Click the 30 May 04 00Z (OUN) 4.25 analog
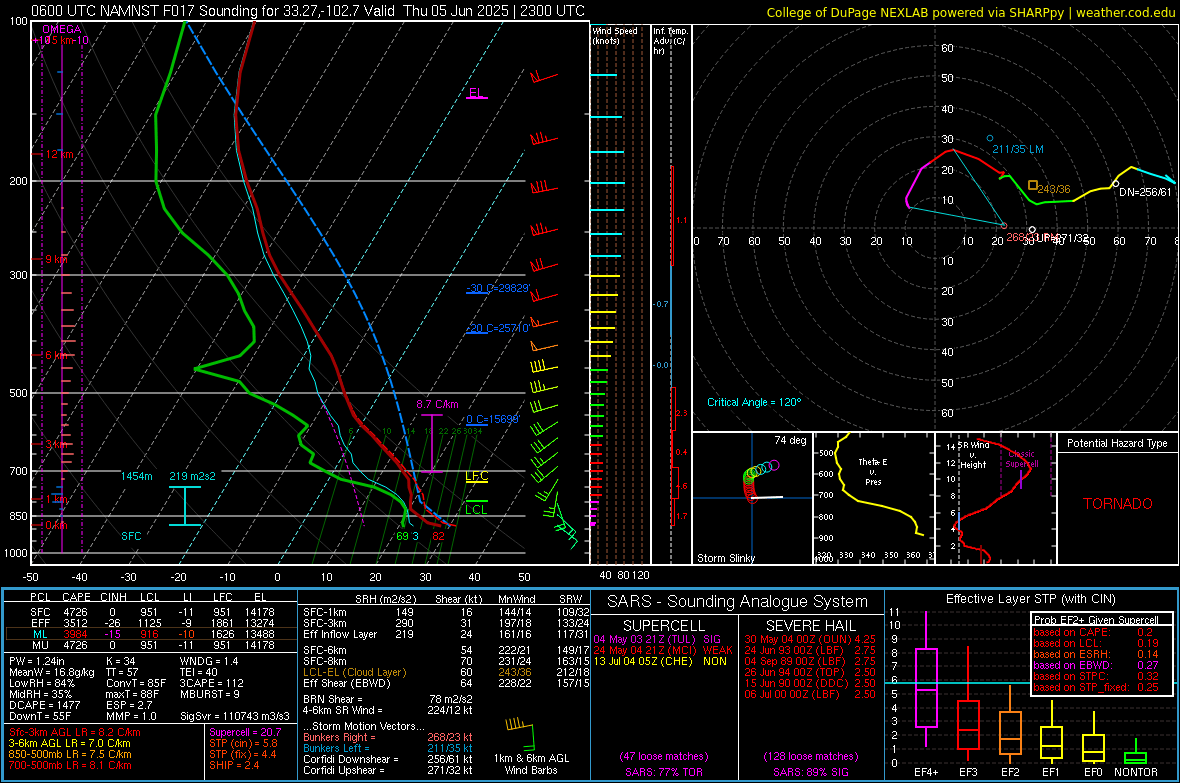Image resolution: width=1180 pixels, height=783 pixels. (x=810, y=639)
